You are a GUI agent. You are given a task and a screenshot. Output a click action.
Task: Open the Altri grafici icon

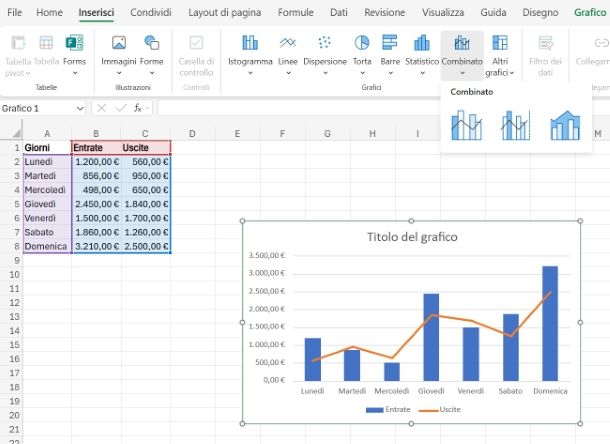pyautogui.click(x=500, y=43)
